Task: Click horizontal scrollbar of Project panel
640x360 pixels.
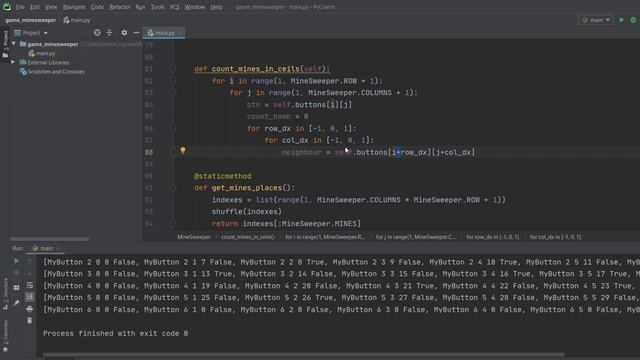Action: [49, 239]
